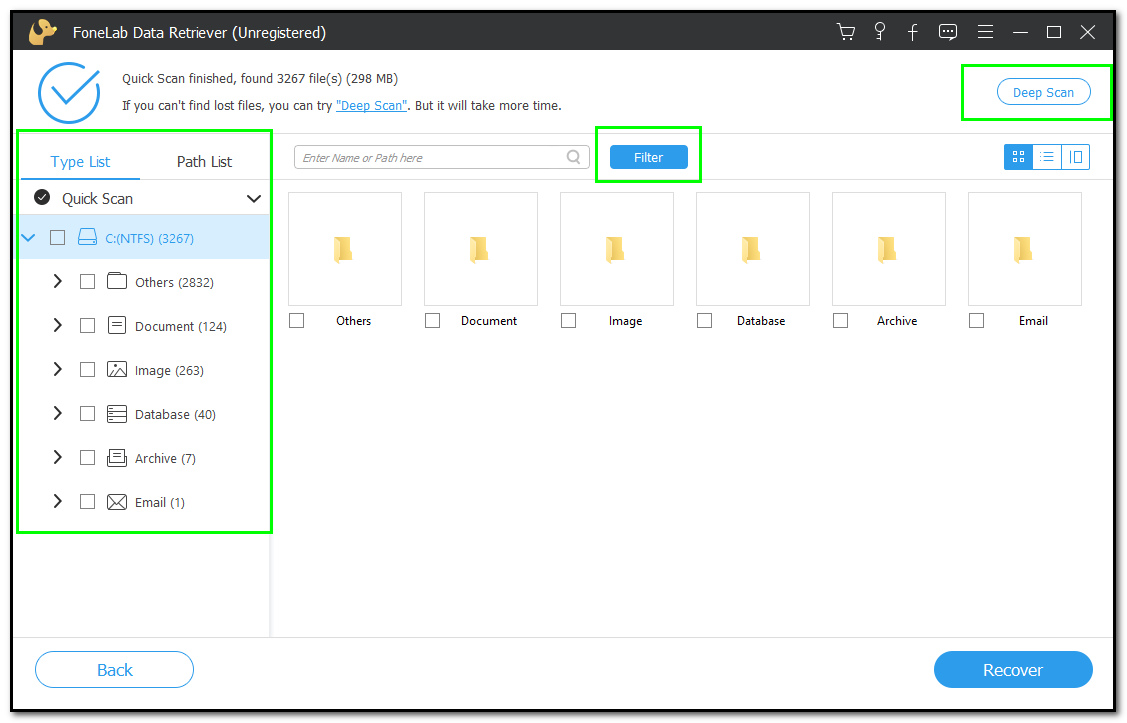Viewport: 1127px width, 723px height.
Task: Check the C:(NTFS) drive checkbox
Action: coord(58,237)
